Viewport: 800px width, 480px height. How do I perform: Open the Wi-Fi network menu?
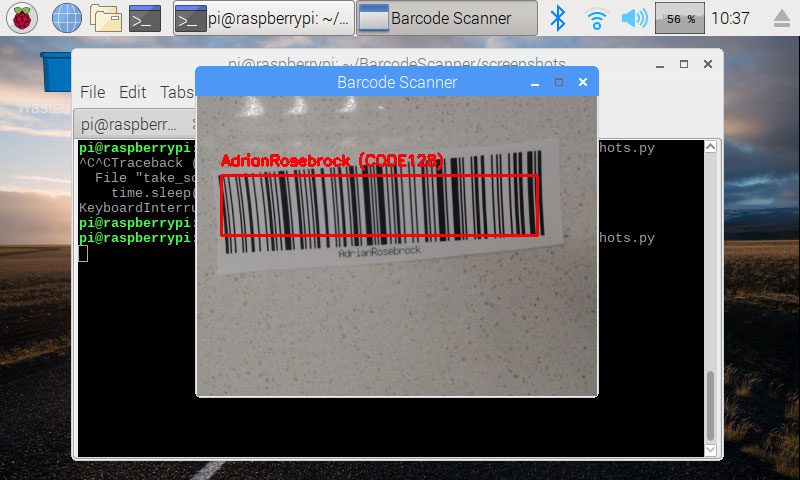[597, 18]
